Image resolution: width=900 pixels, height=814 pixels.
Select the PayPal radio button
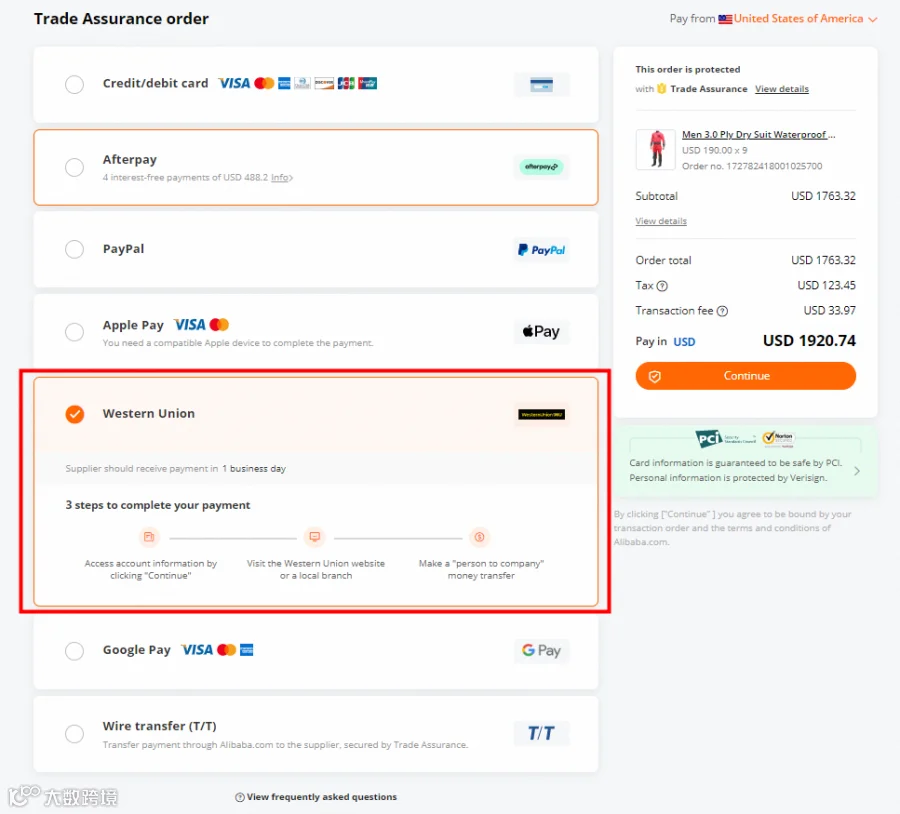75,249
